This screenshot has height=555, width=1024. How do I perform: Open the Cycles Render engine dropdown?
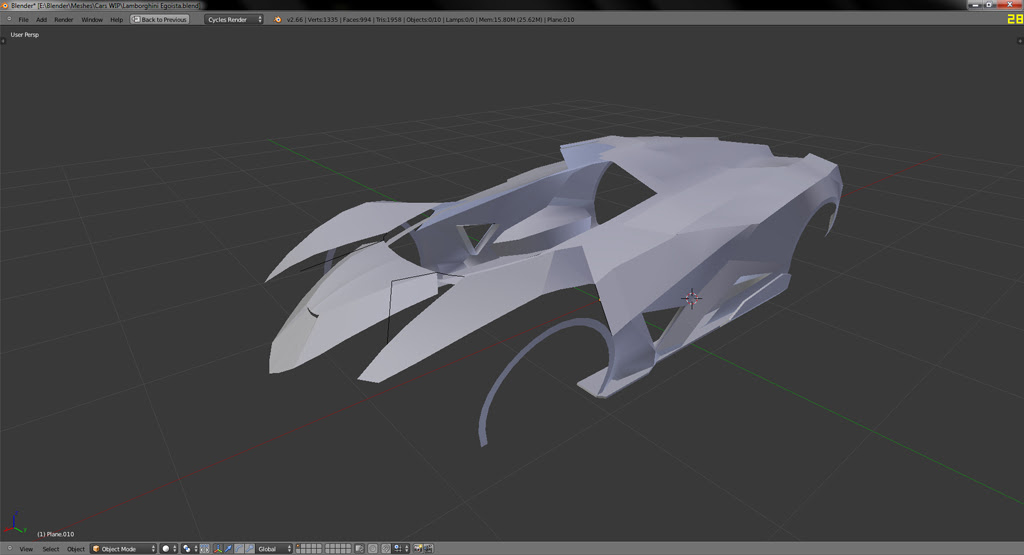[x=234, y=19]
